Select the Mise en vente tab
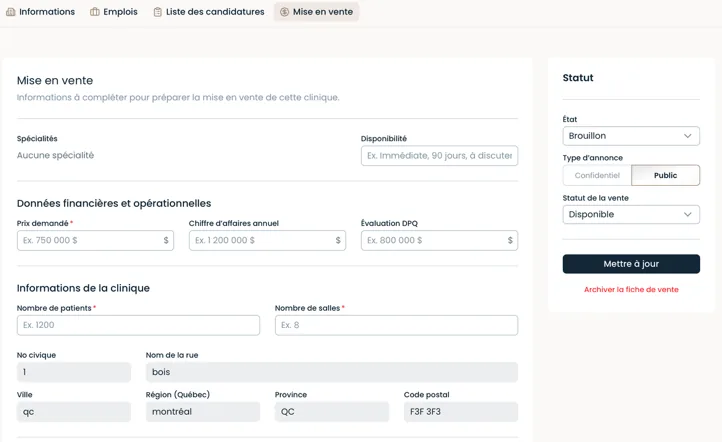The height and width of the screenshot is (442, 722). point(316,12)
